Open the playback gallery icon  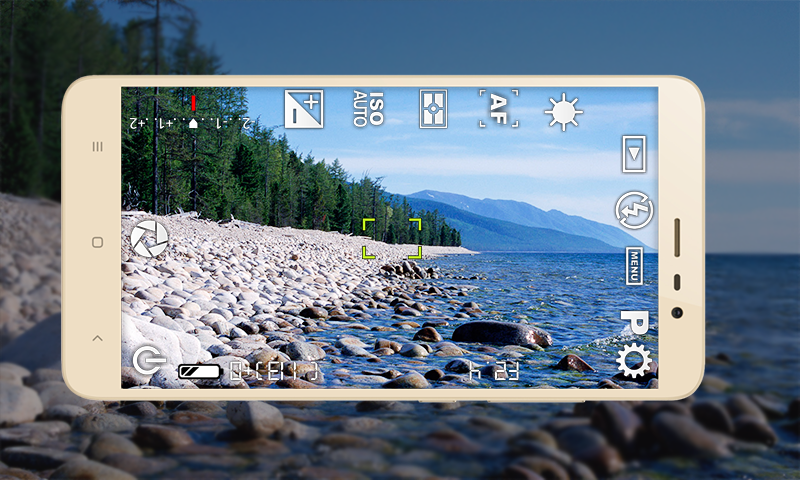(634, 154)
